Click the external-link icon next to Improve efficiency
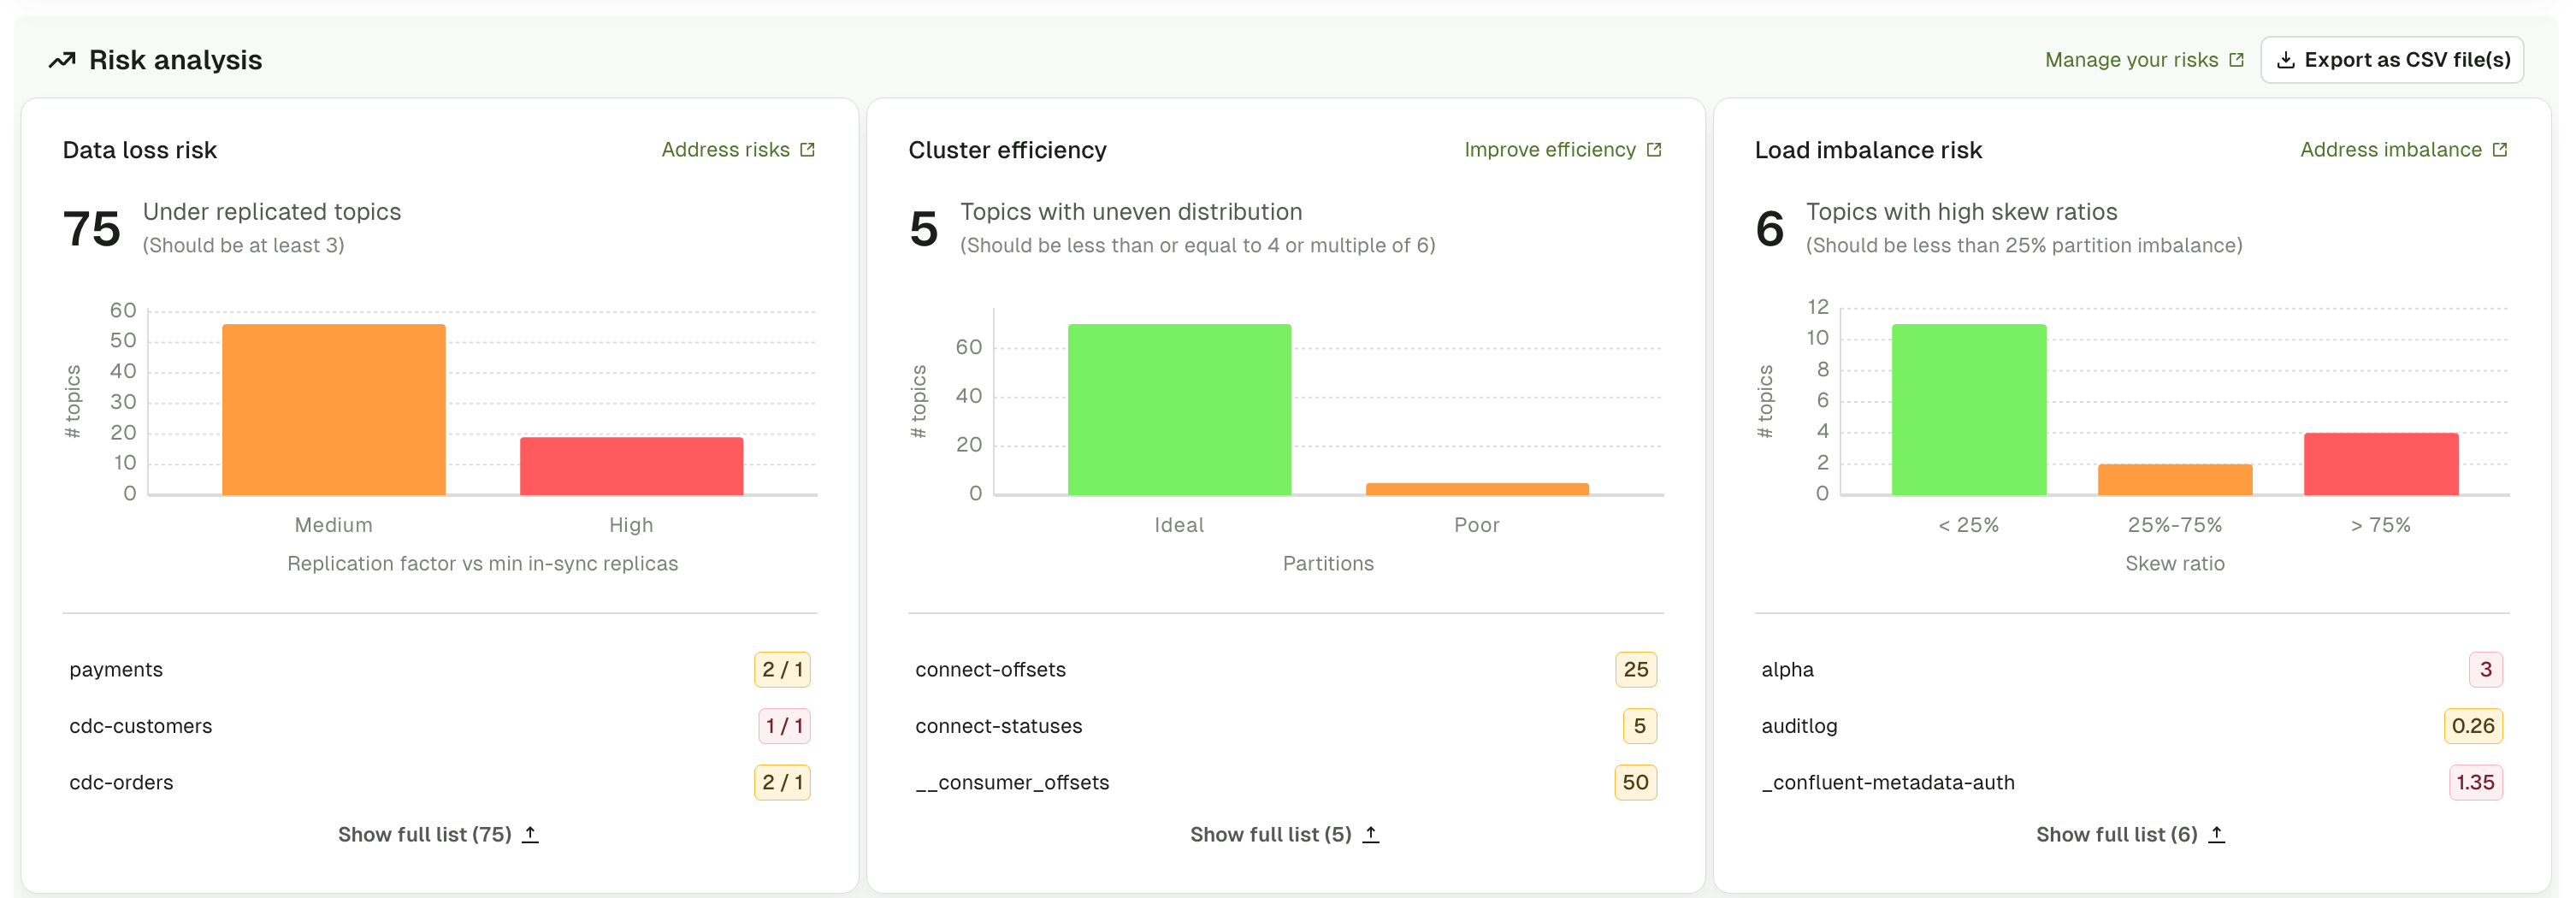The image size is (2576, 898). pos(1653,149)
